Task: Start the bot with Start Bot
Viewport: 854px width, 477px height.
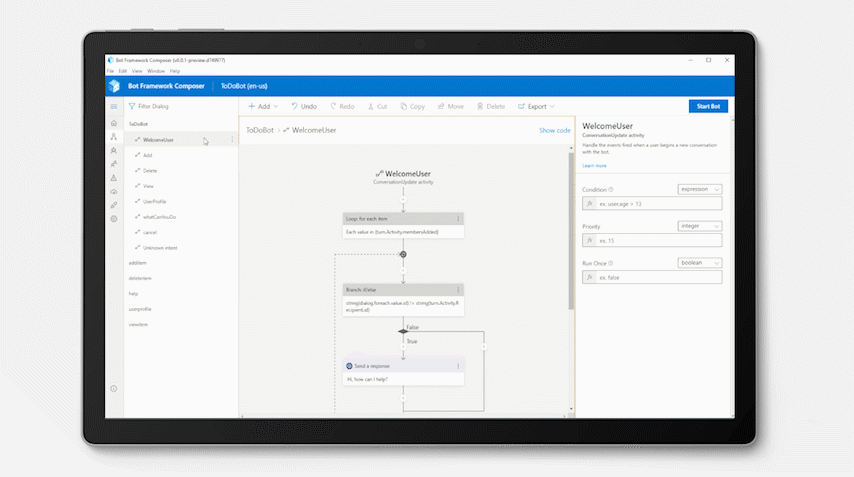Action: tap(708, 106)
